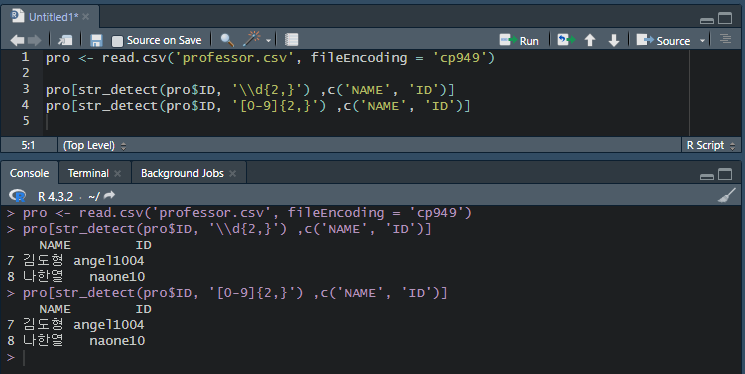Open code tools magic wand
This screenshot has width=745, height=374.
point(251,39)
